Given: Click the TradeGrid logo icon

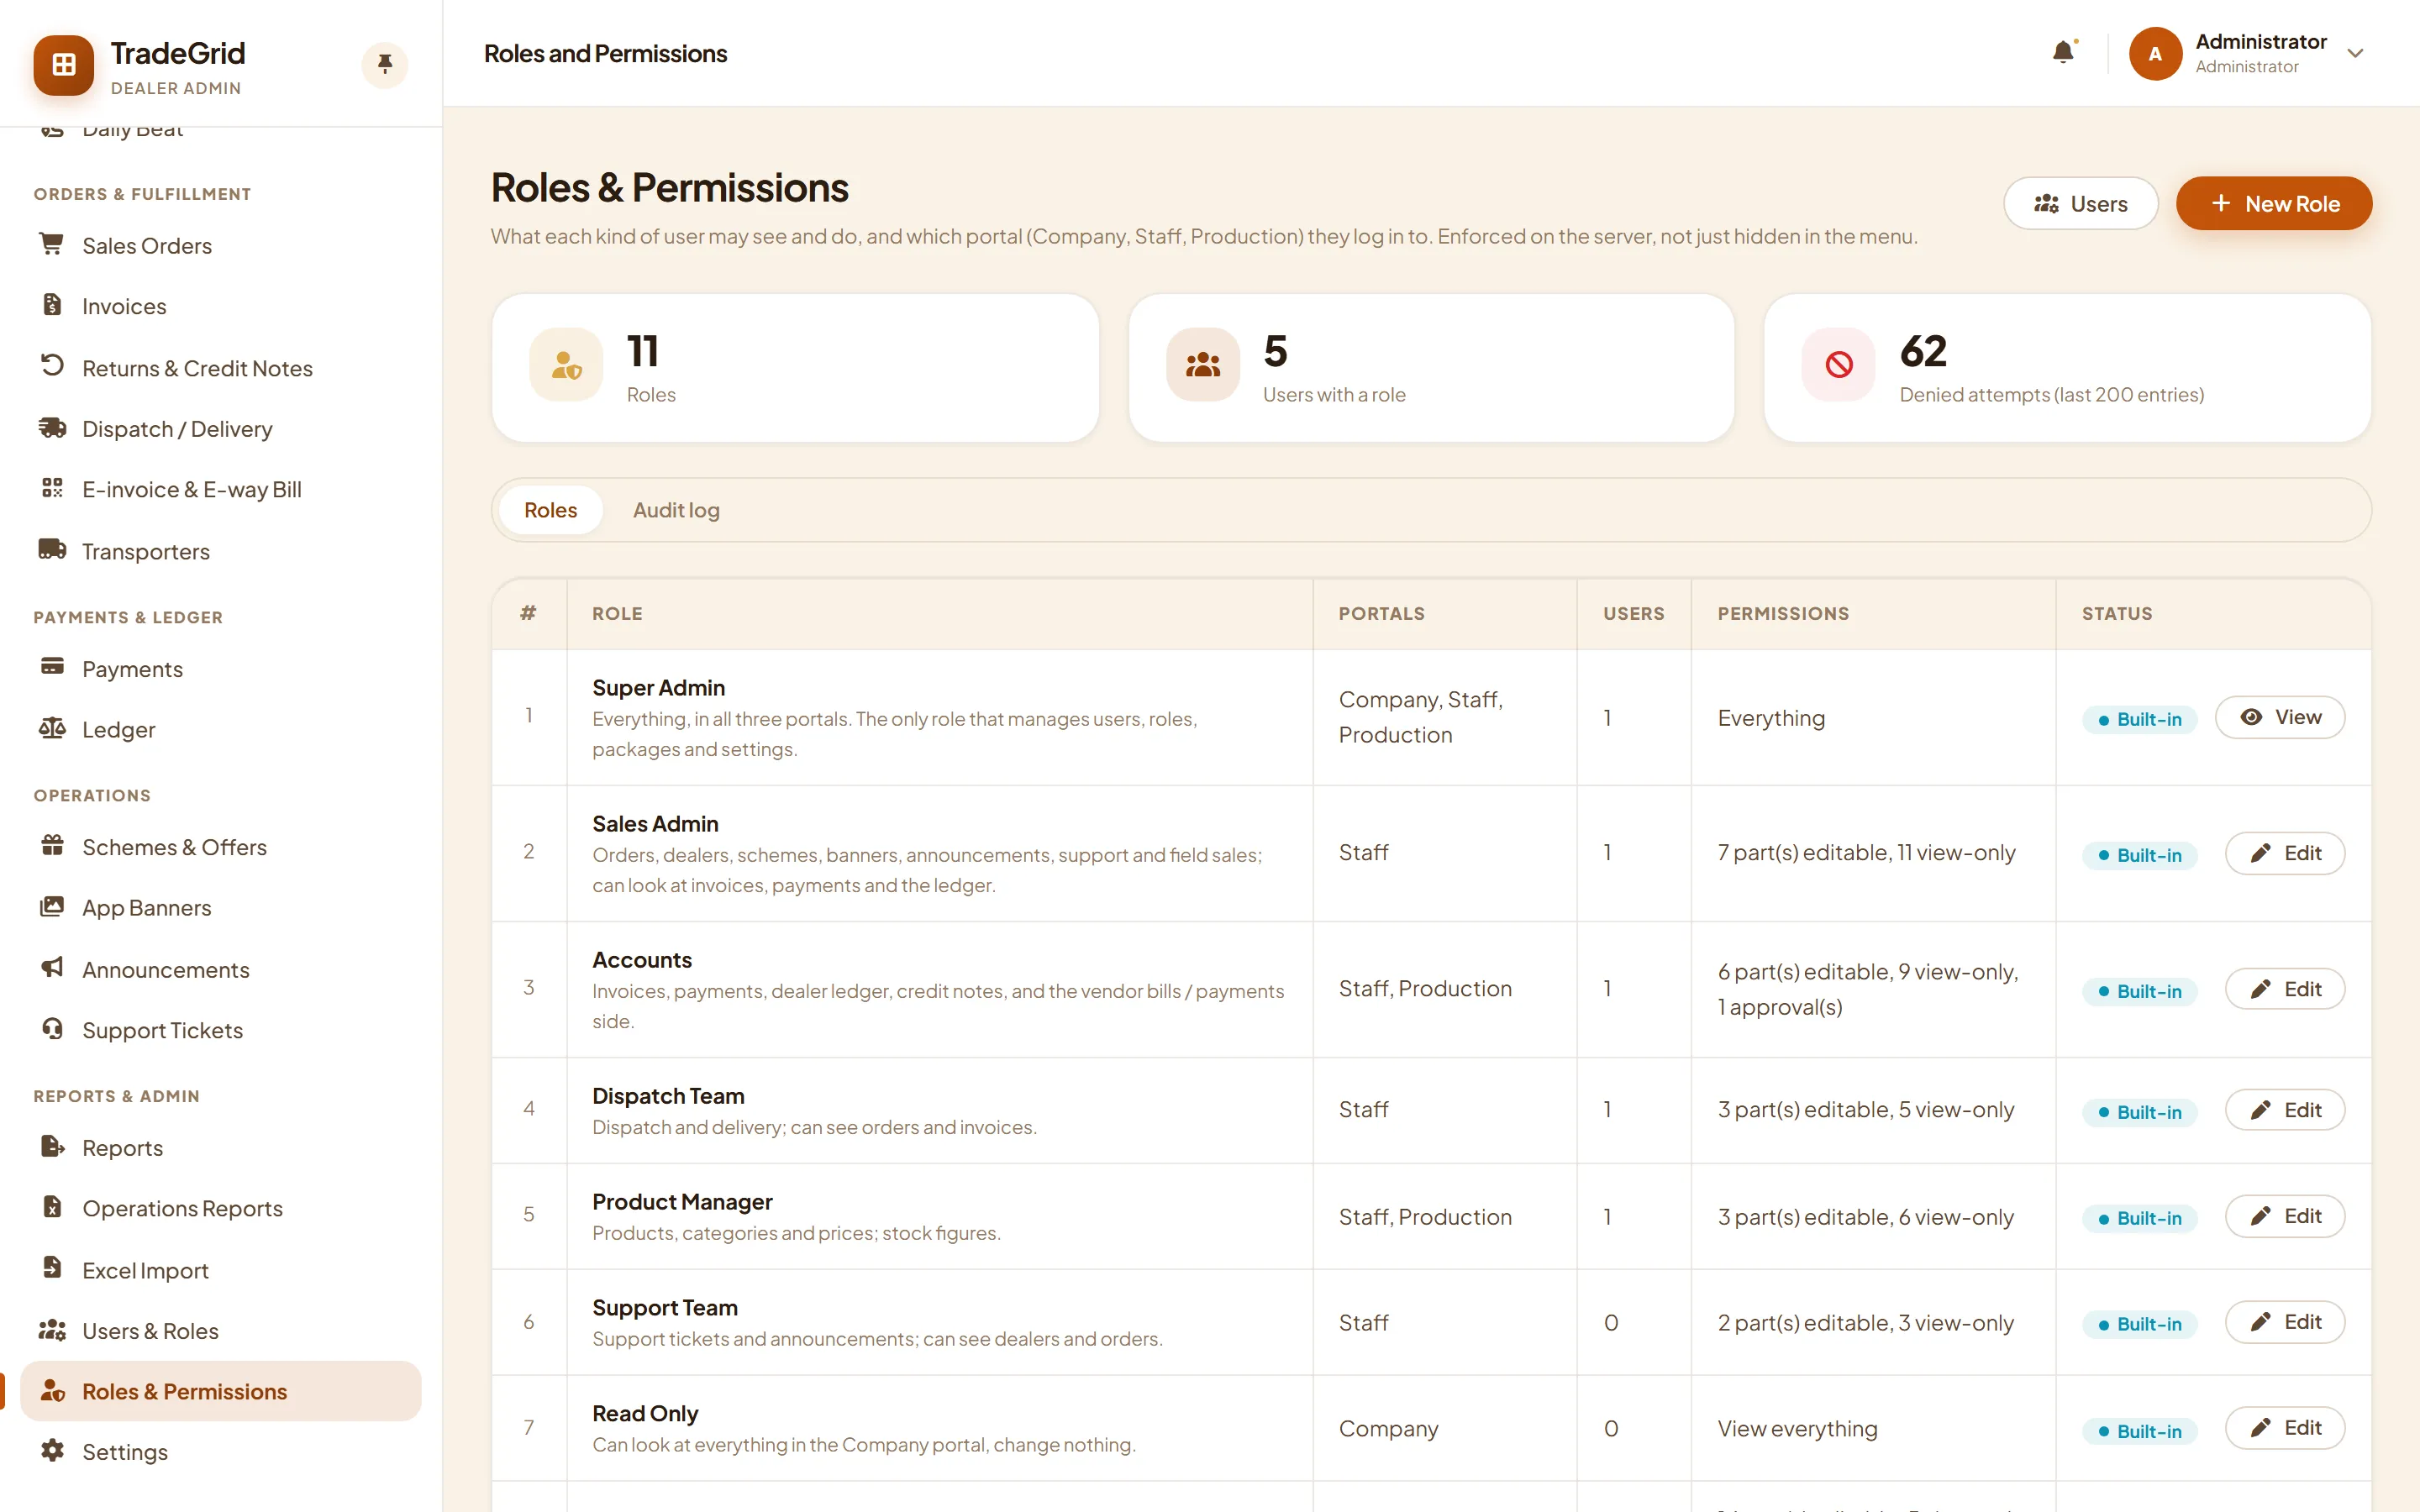Looking at the screenshot, I should tap(63, 65).
